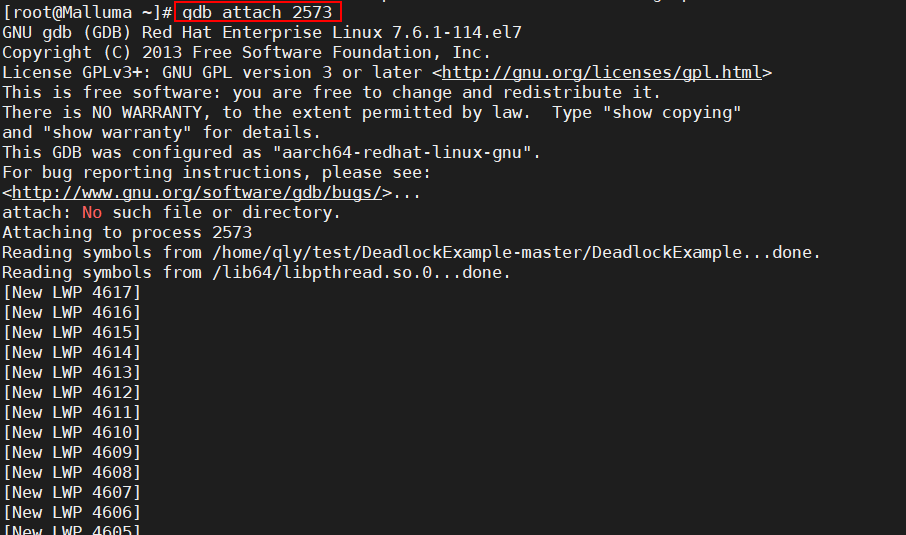Click the Copyright 2013 Free Software Foundation line
Viewport: 906px width, 535px height.
[x=247, y=53]
